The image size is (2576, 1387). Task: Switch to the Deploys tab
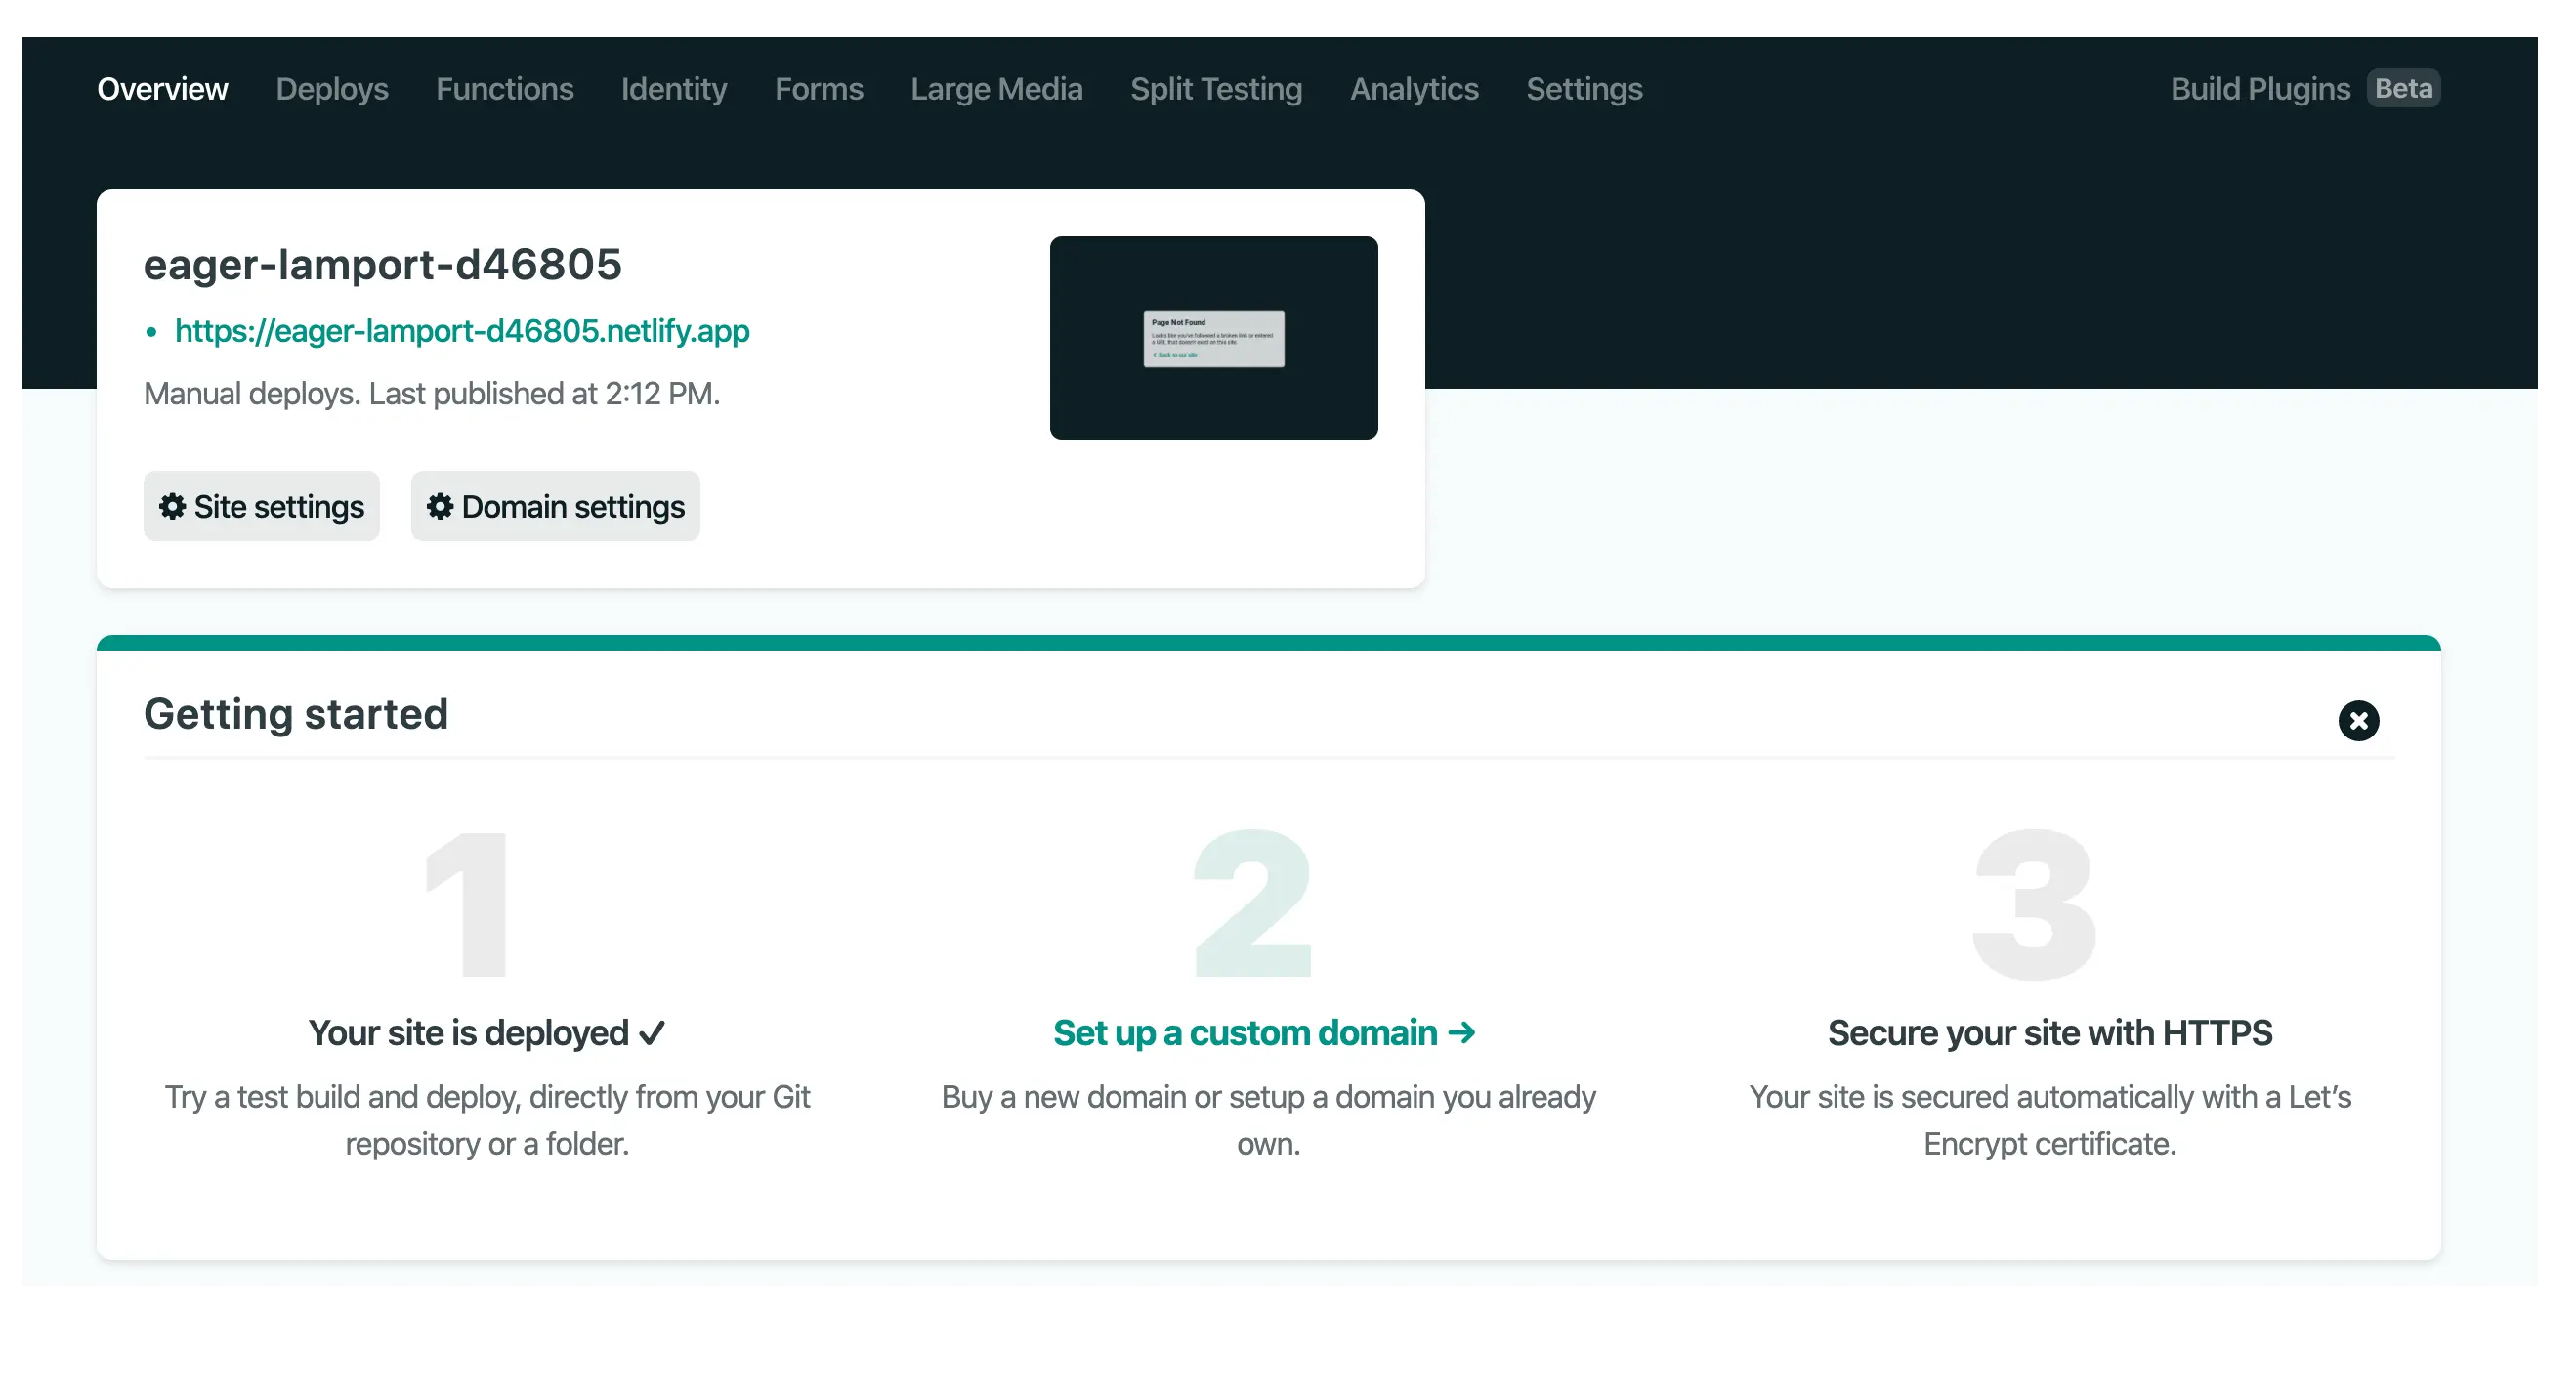[x=331, y=89]
